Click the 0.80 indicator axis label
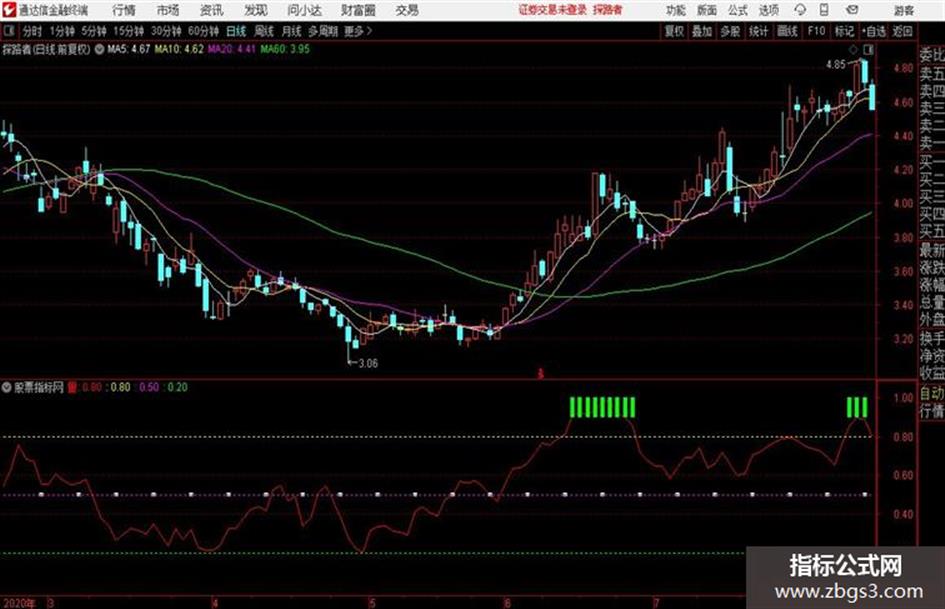The height and width of the screenshot is (609, 945). [903, 437]
